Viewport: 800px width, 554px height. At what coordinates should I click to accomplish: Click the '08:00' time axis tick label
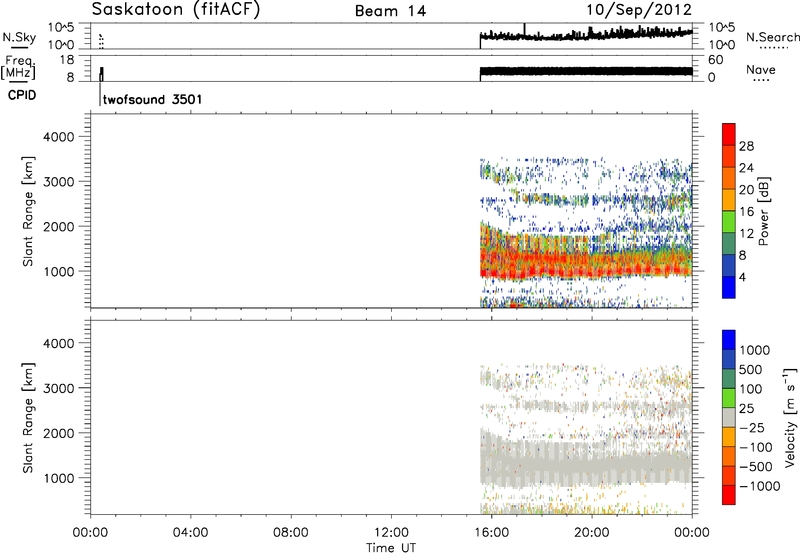pyautogui.click(x=291, y=533)
